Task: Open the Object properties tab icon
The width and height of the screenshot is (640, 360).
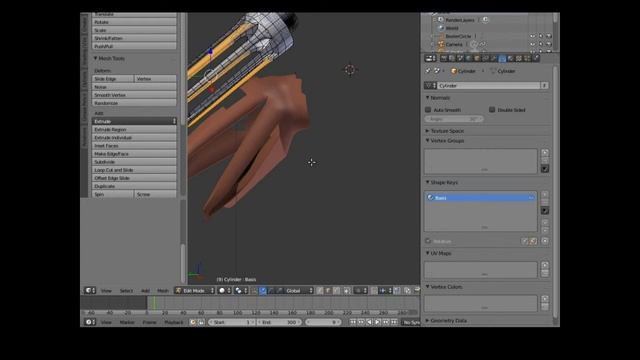Action: point(477,58)
